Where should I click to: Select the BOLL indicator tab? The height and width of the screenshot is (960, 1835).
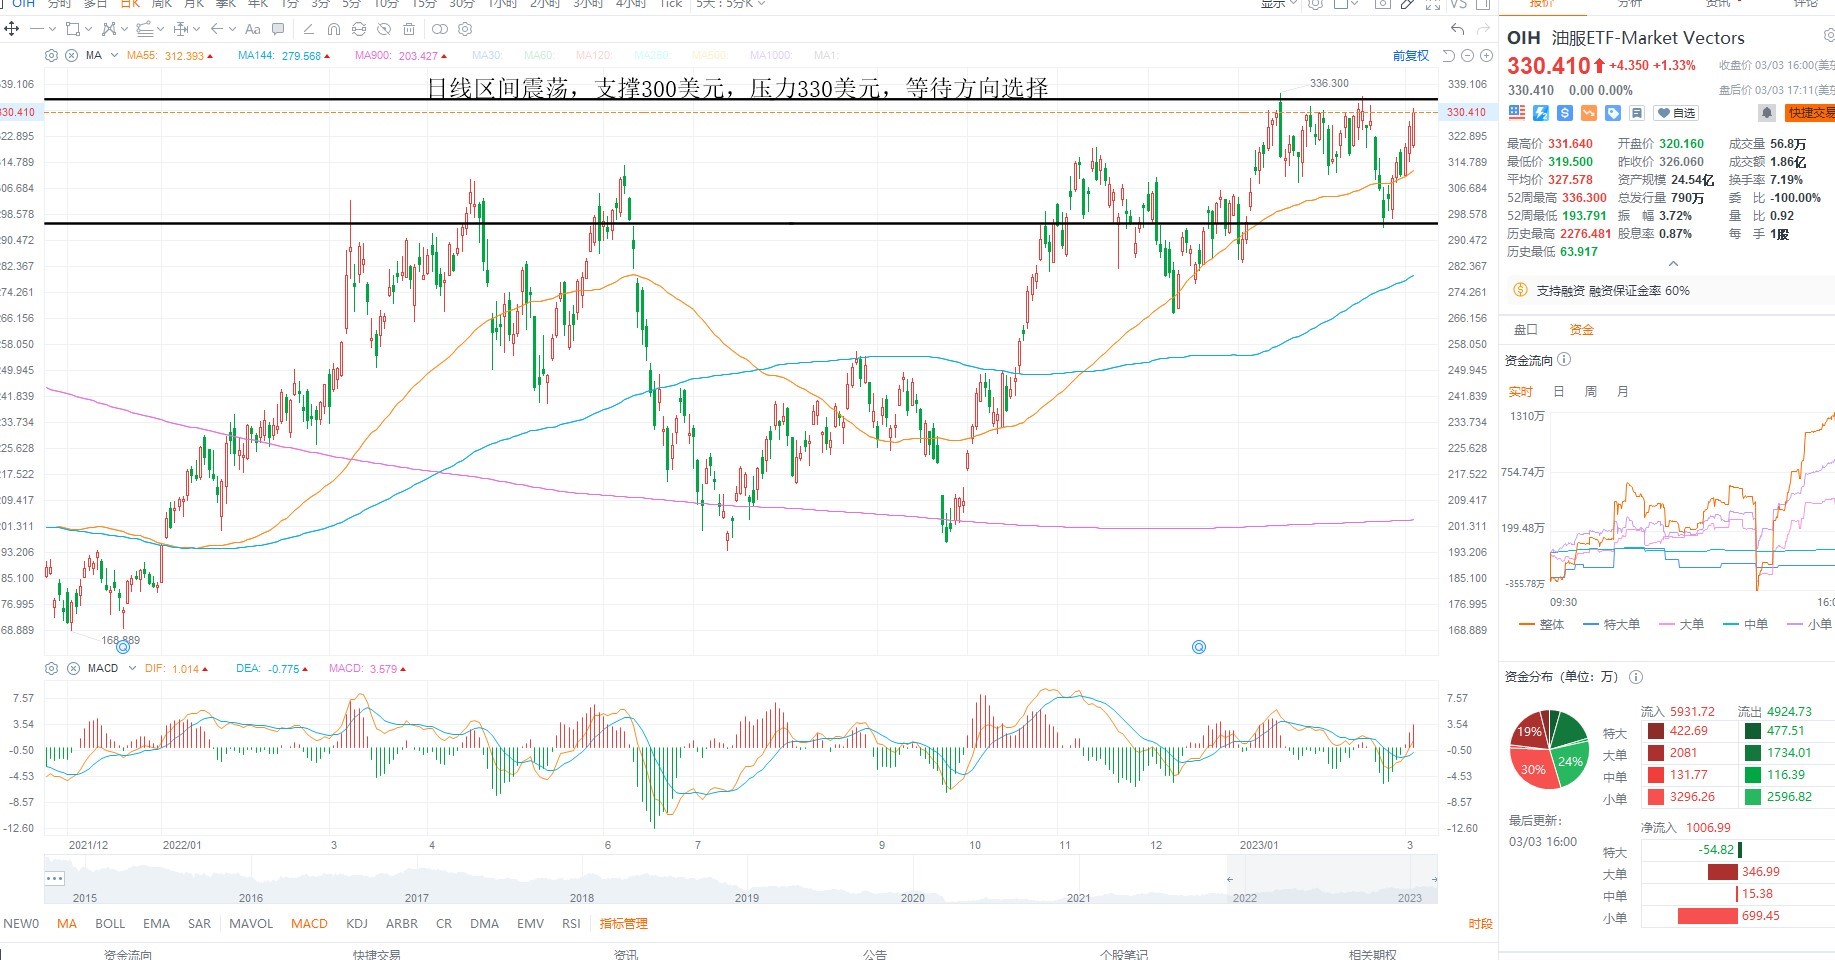pos(110,924)
